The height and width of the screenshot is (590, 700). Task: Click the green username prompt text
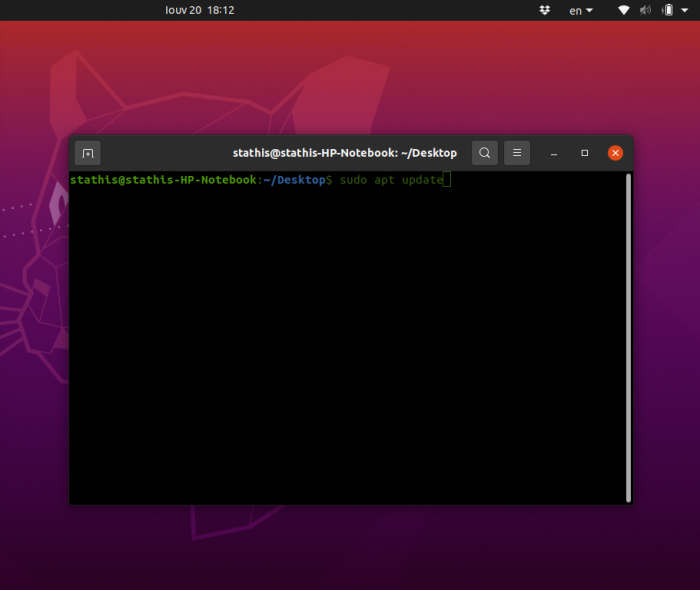(x=163, y=180)
